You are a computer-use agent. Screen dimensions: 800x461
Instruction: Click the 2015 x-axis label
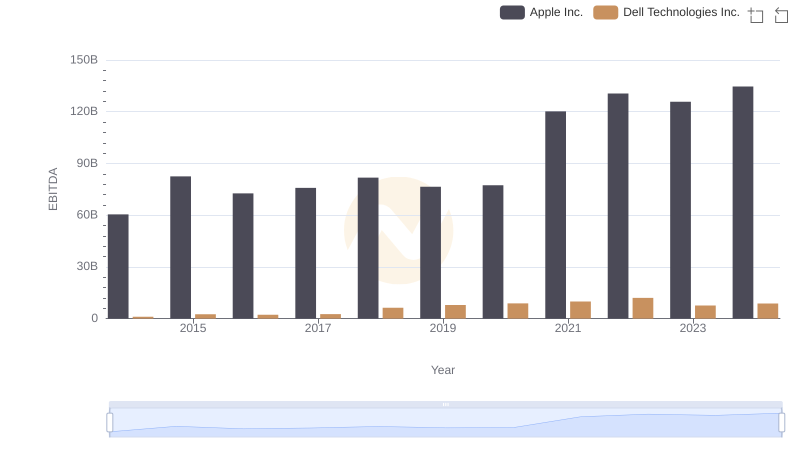point(193,328)
